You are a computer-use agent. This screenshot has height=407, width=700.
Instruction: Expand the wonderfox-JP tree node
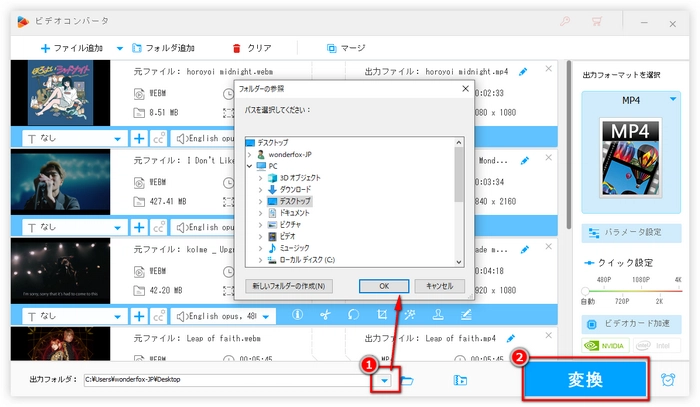249,155
